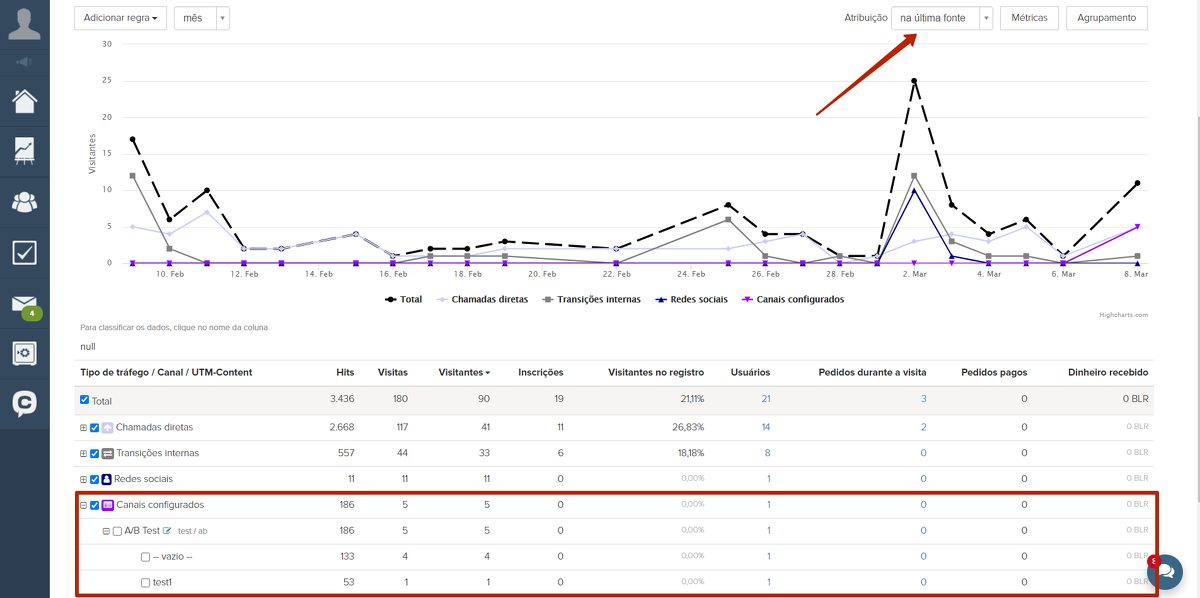1200x598 pixels.
Task: Open the analytics chart icon in sidebar
Action: [24, 151]
